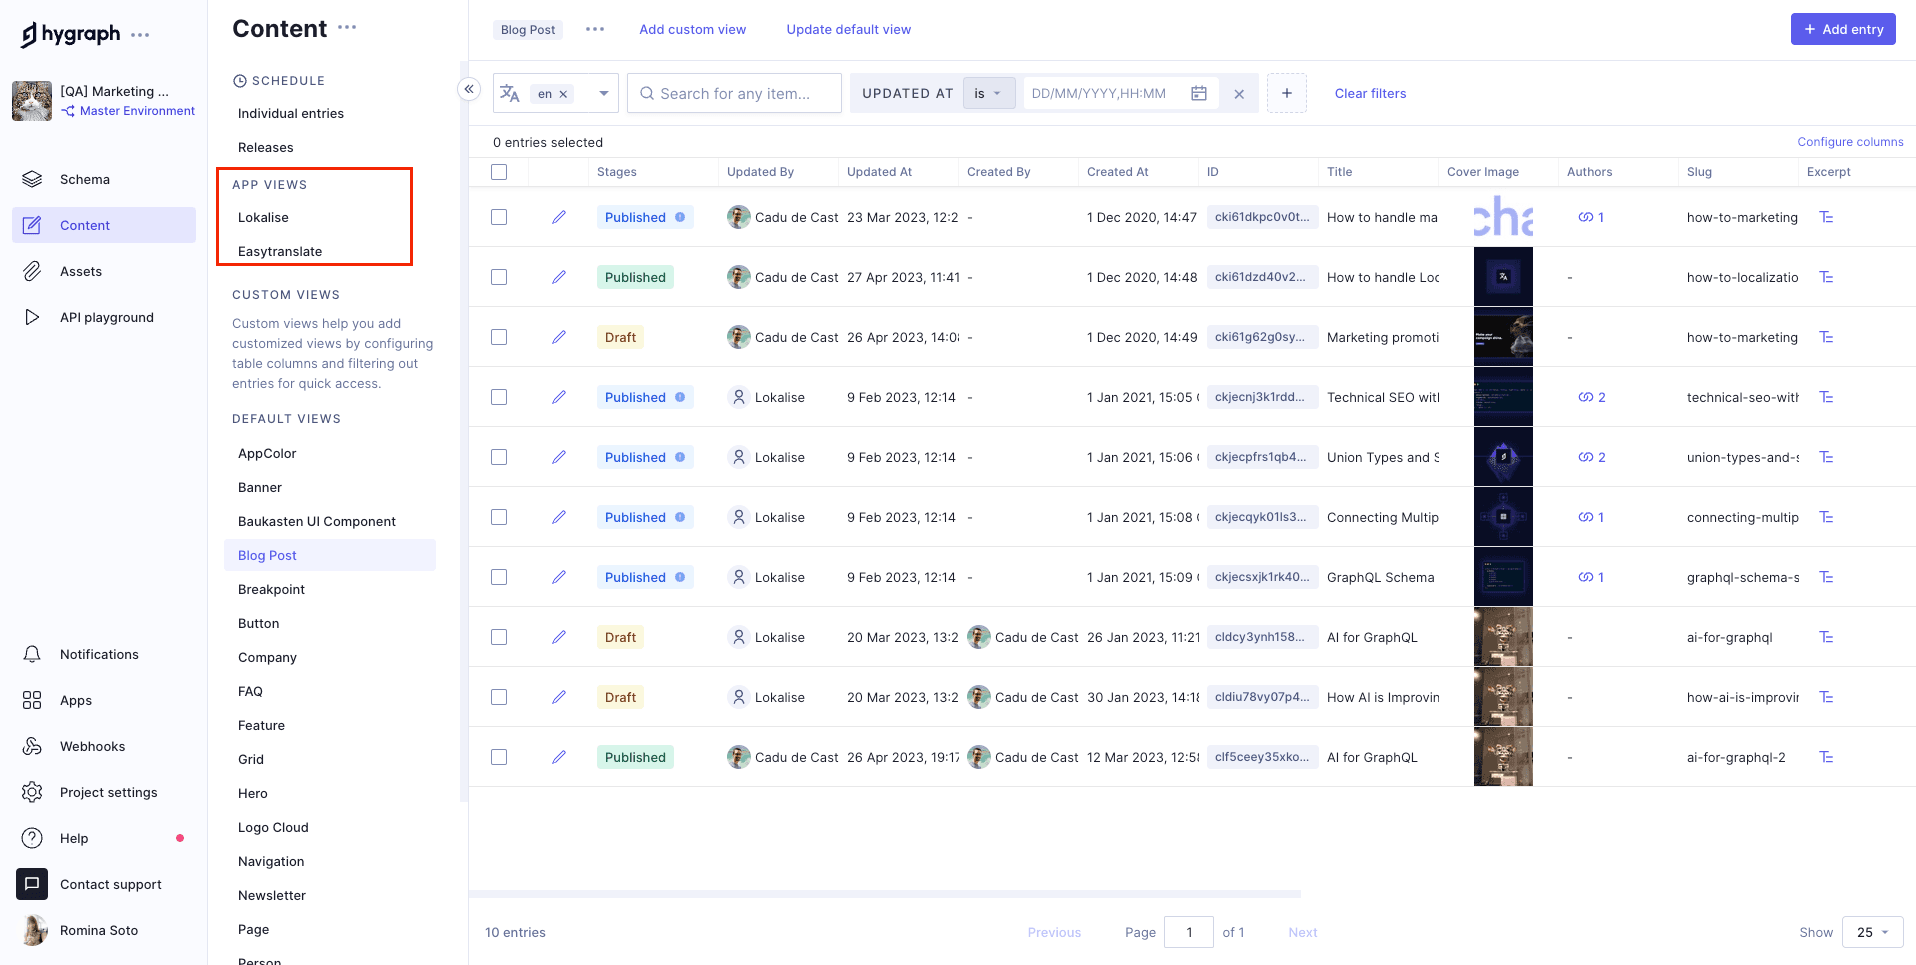1916x965 pixels.
Task: Click the Add entry button
Action: coord(1842,29)
